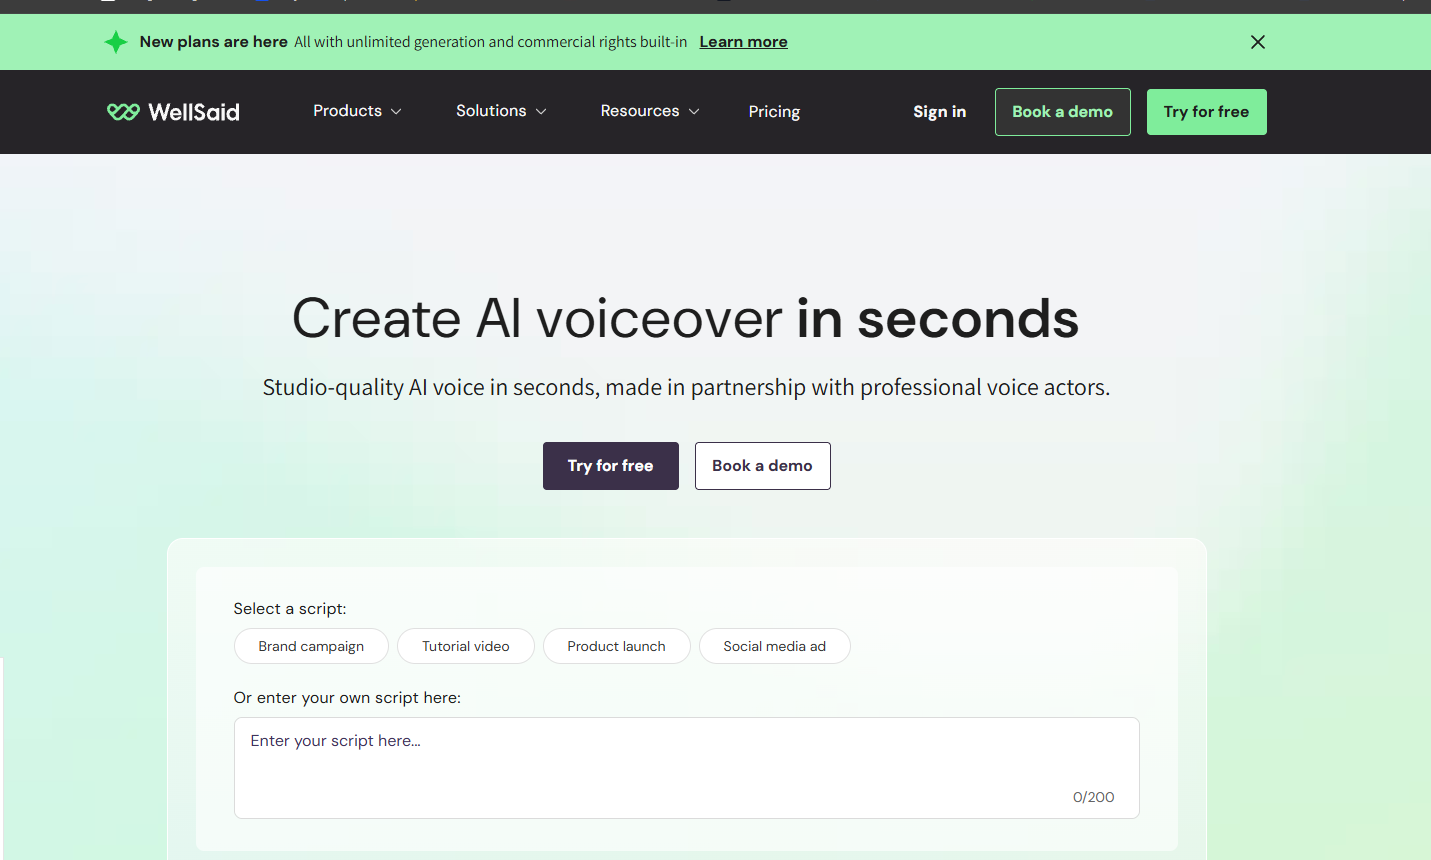Expand the Solutions menu
1431x860 pixels.
point(501,111)
